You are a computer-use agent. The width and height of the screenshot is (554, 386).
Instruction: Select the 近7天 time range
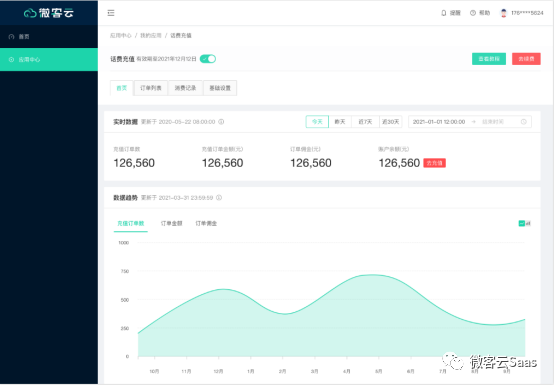click(x=365, y=122)
